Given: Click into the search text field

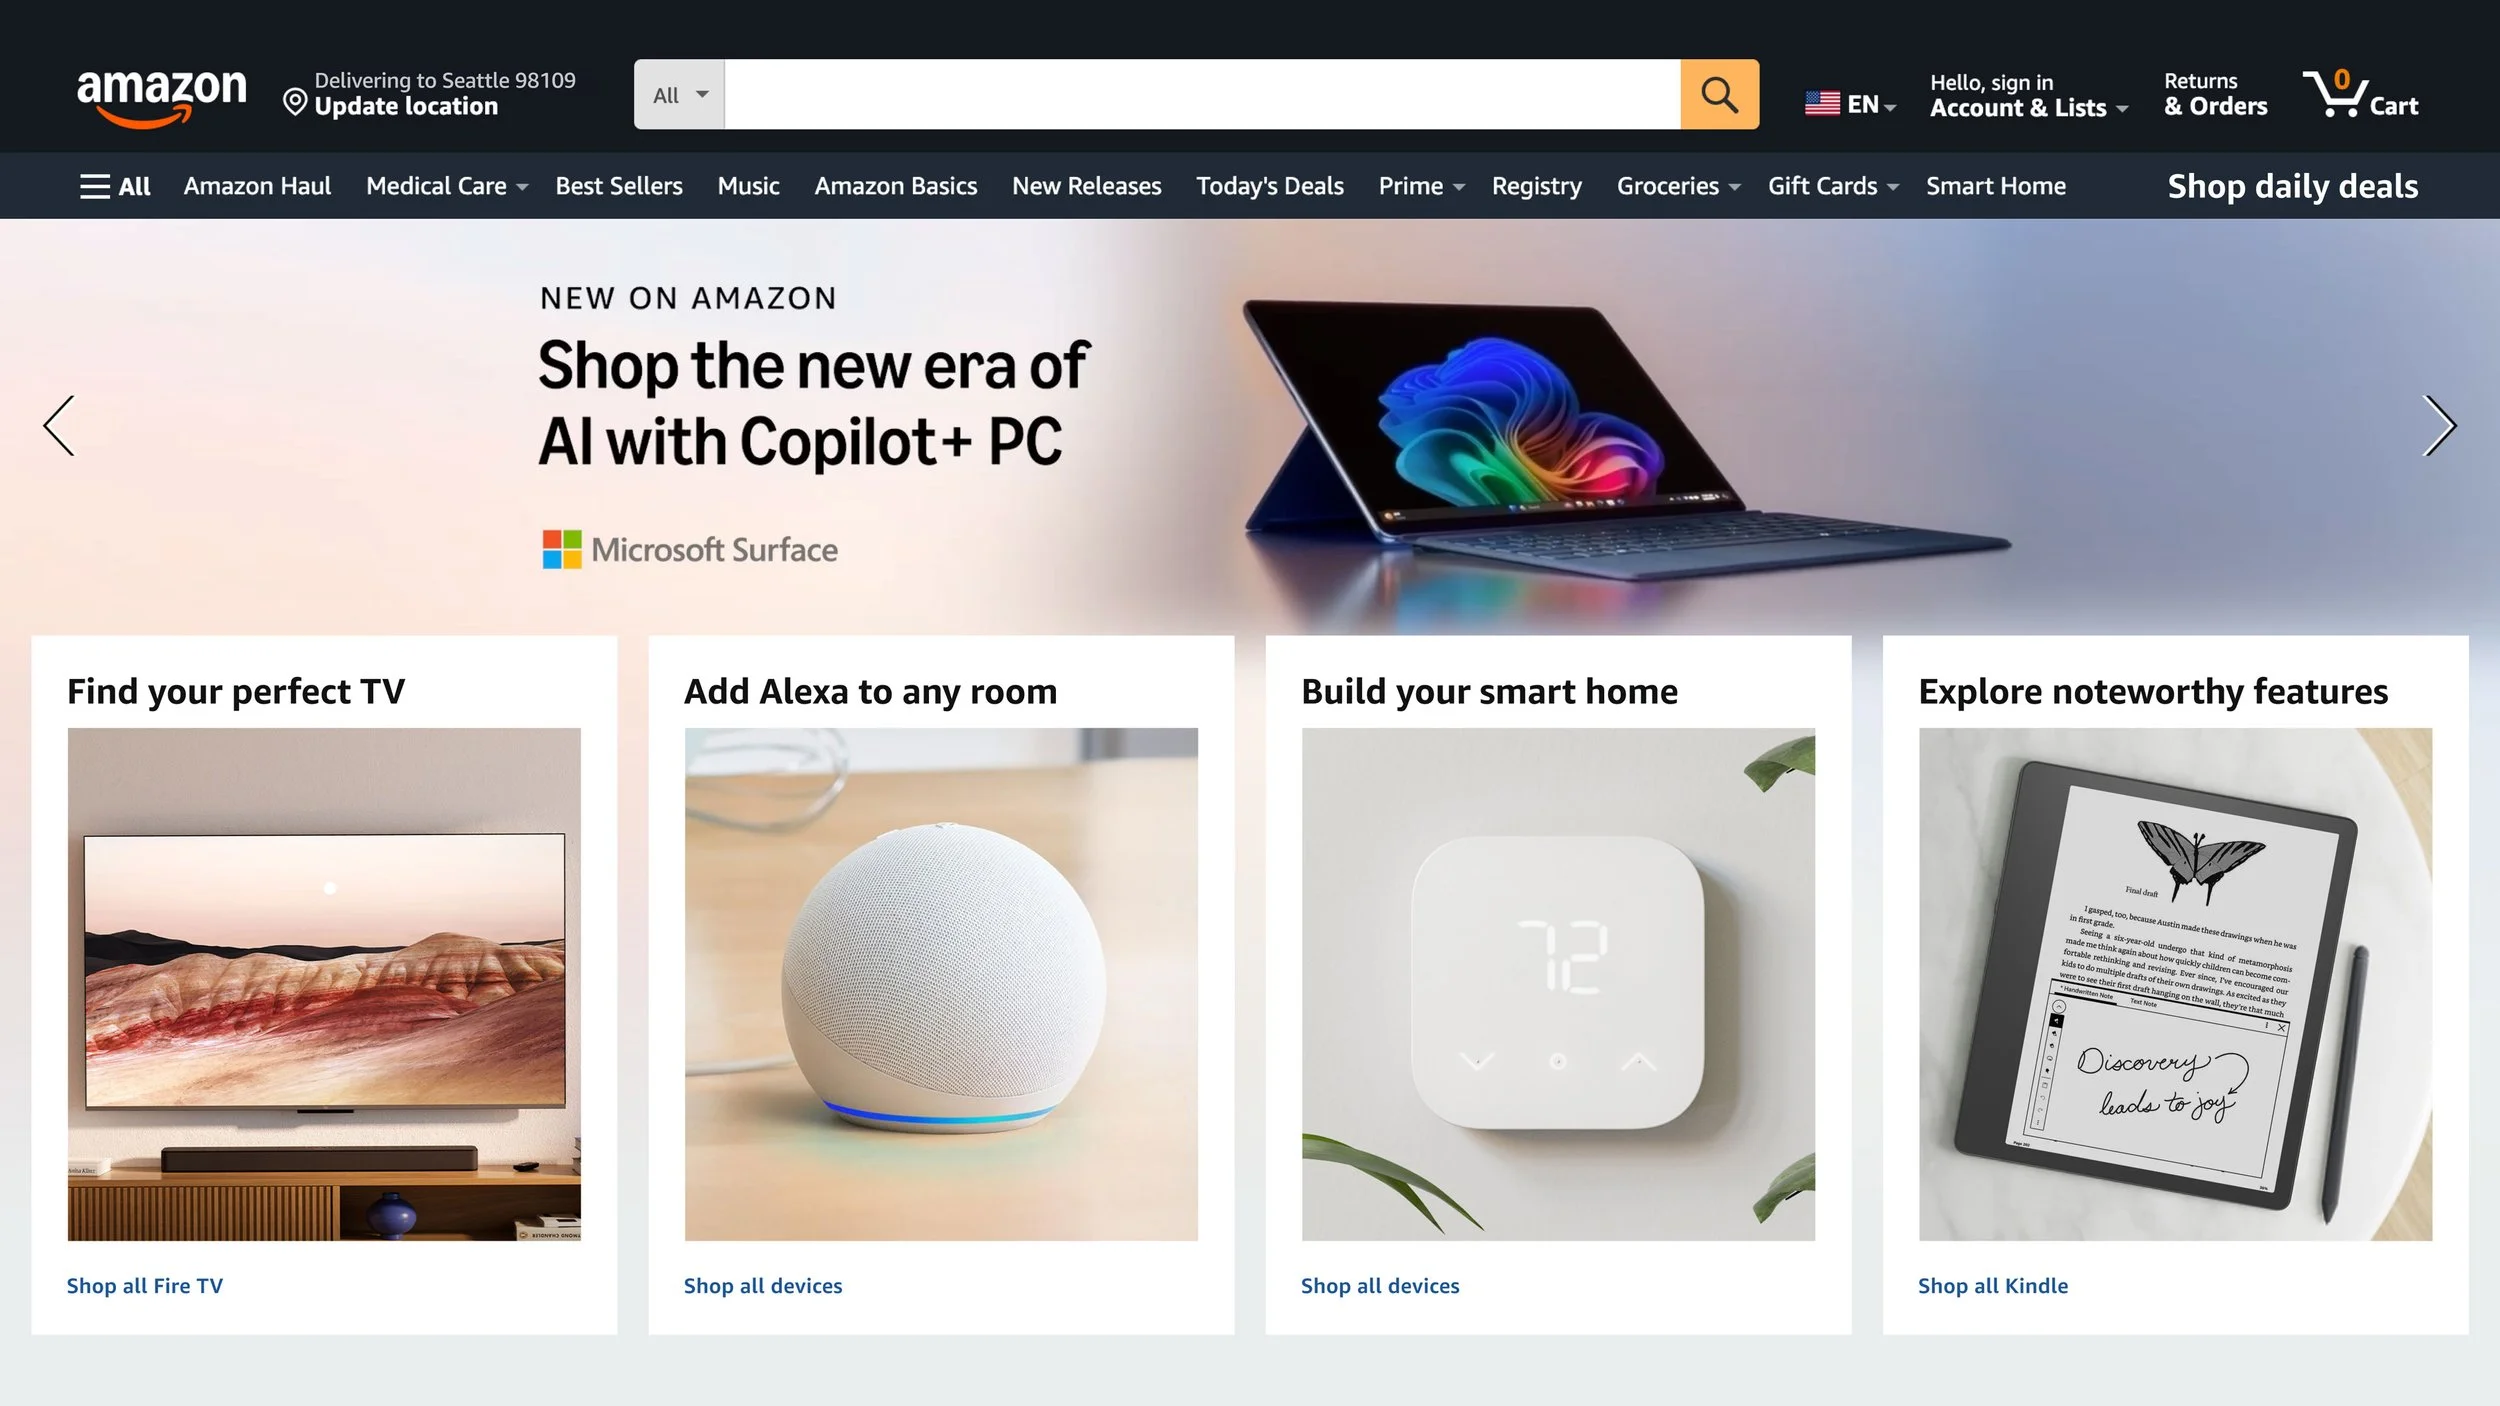Looking at the screenshot, I should (x=1202, y=94).
